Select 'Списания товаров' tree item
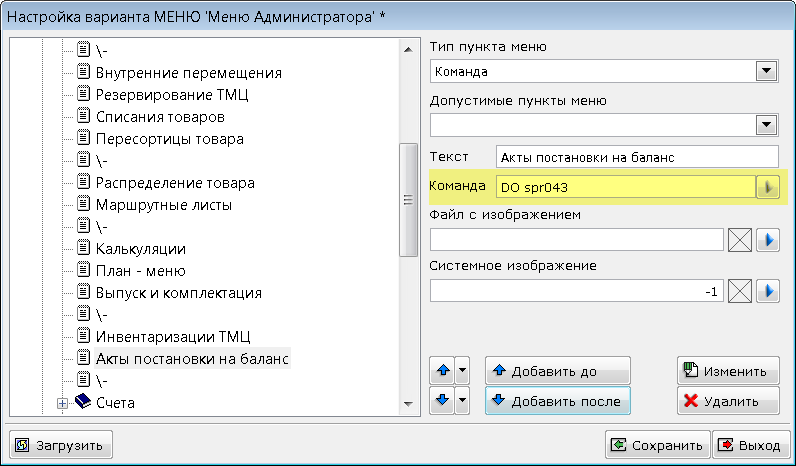796x466 pixels. tap(160, 117)
